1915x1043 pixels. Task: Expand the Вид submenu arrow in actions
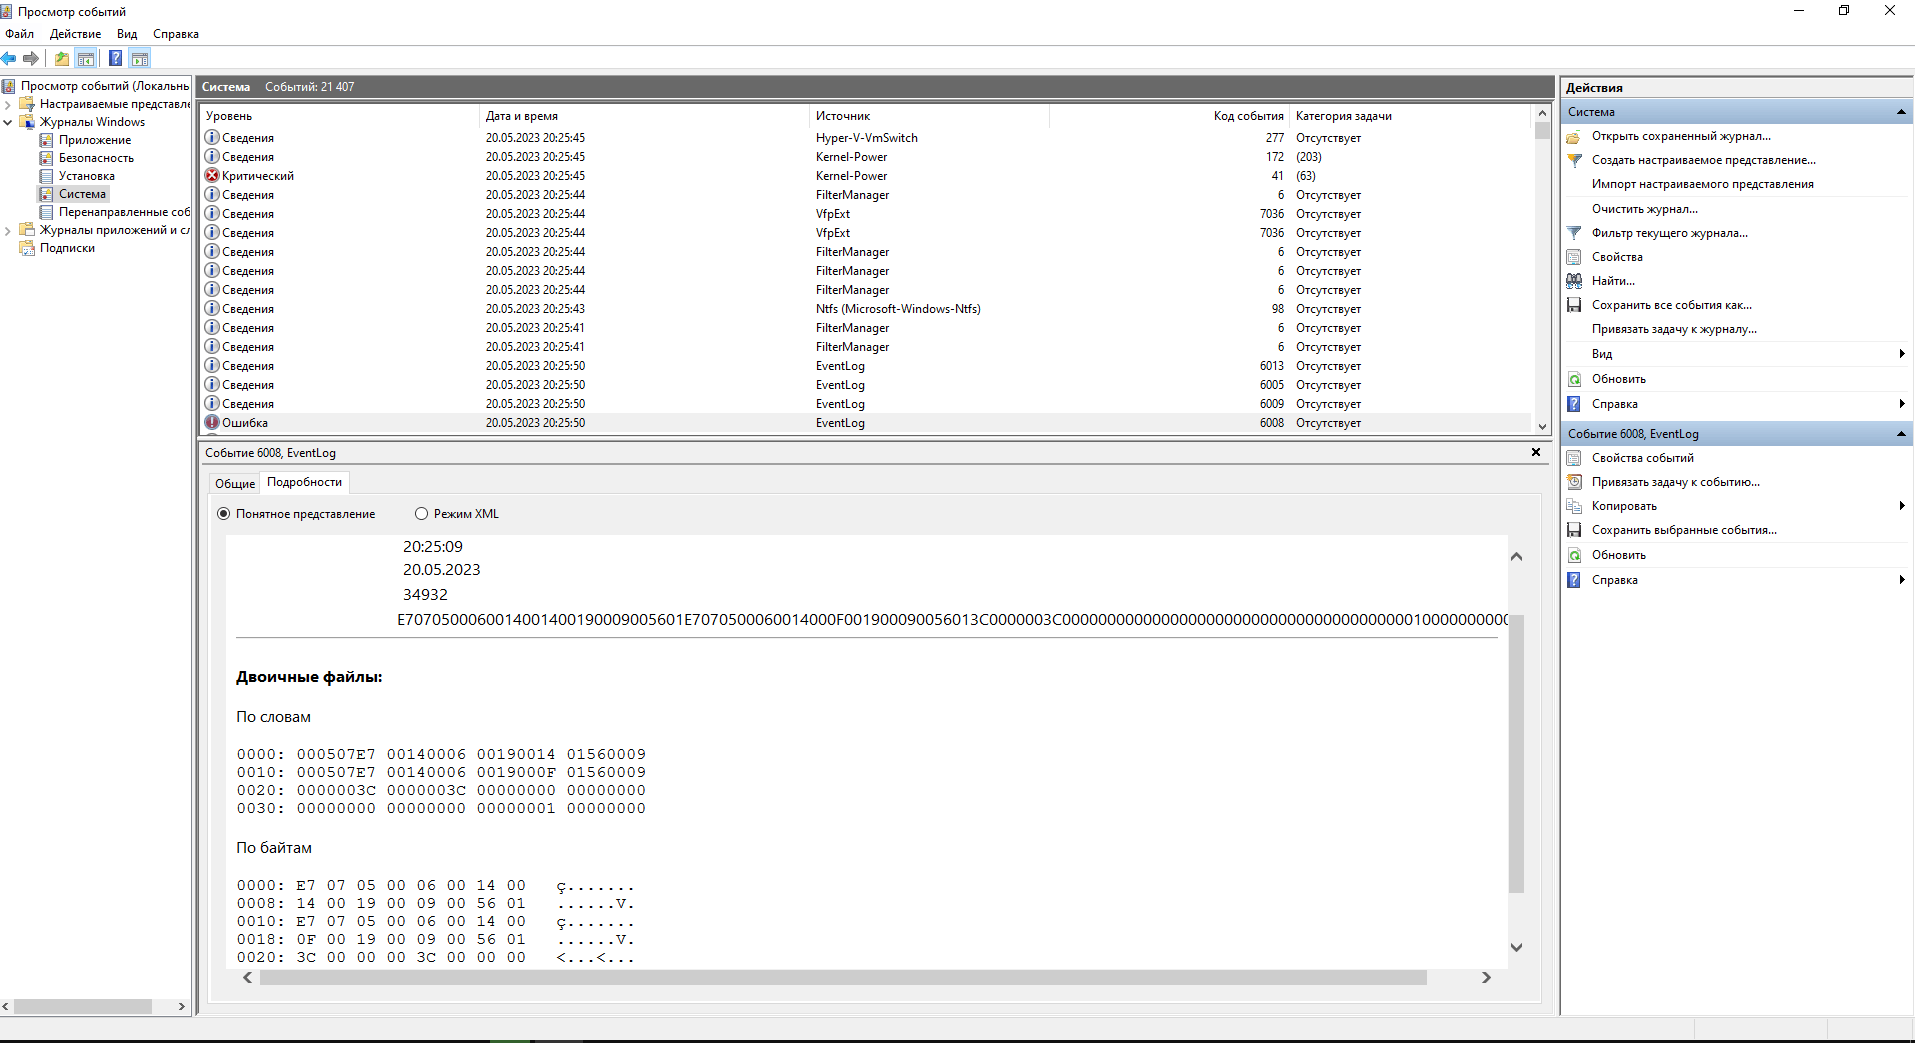click(x=1901, y=354)
